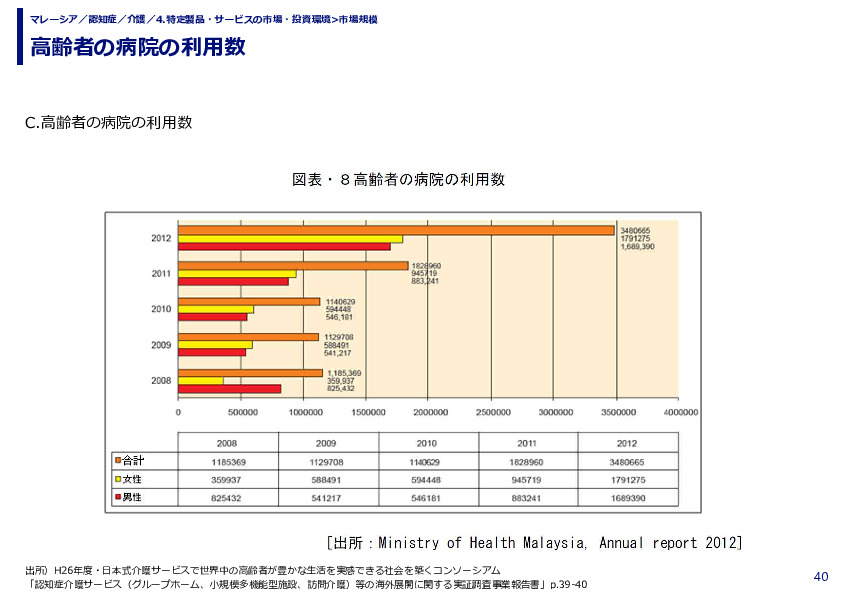This screenshot has width=842, height=595.
Task: Click the orange total bar for 2012
Action: click(396, 230)
